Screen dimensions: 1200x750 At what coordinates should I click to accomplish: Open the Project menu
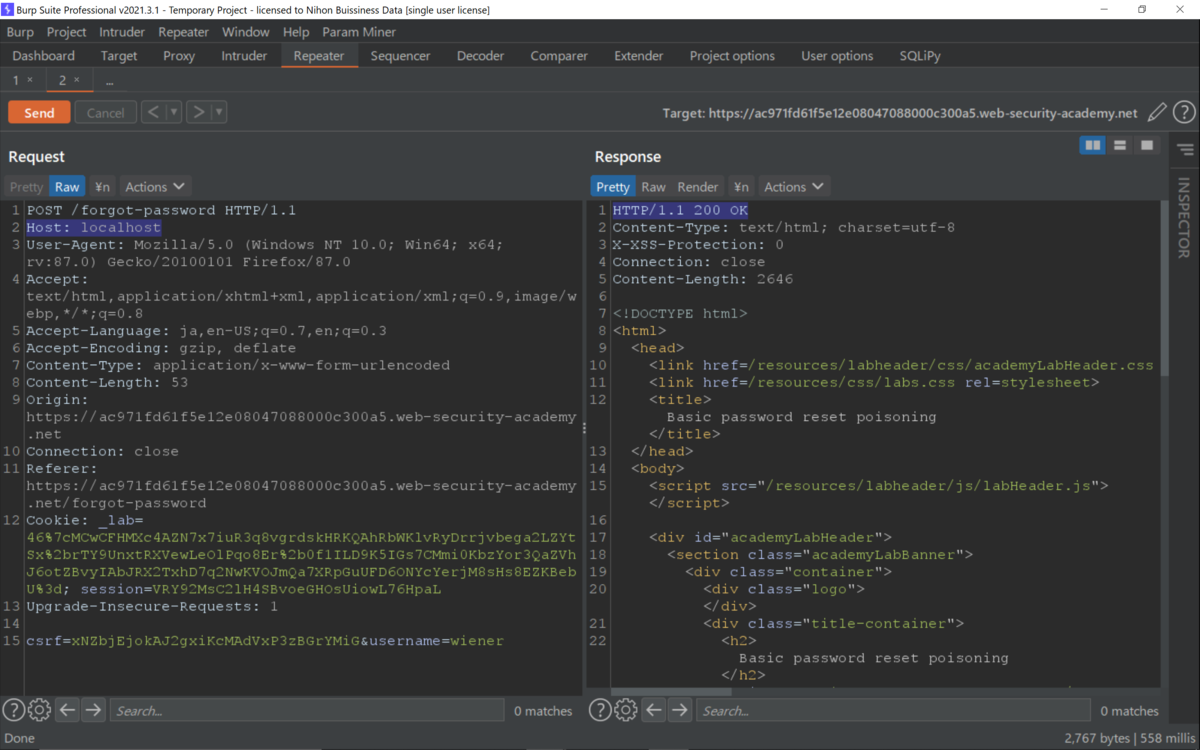pyautogui.click(x=67, y=32)
